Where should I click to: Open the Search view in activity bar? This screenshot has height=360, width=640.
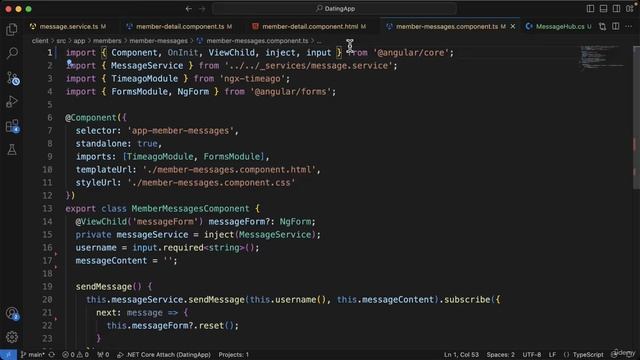[12, 53]
